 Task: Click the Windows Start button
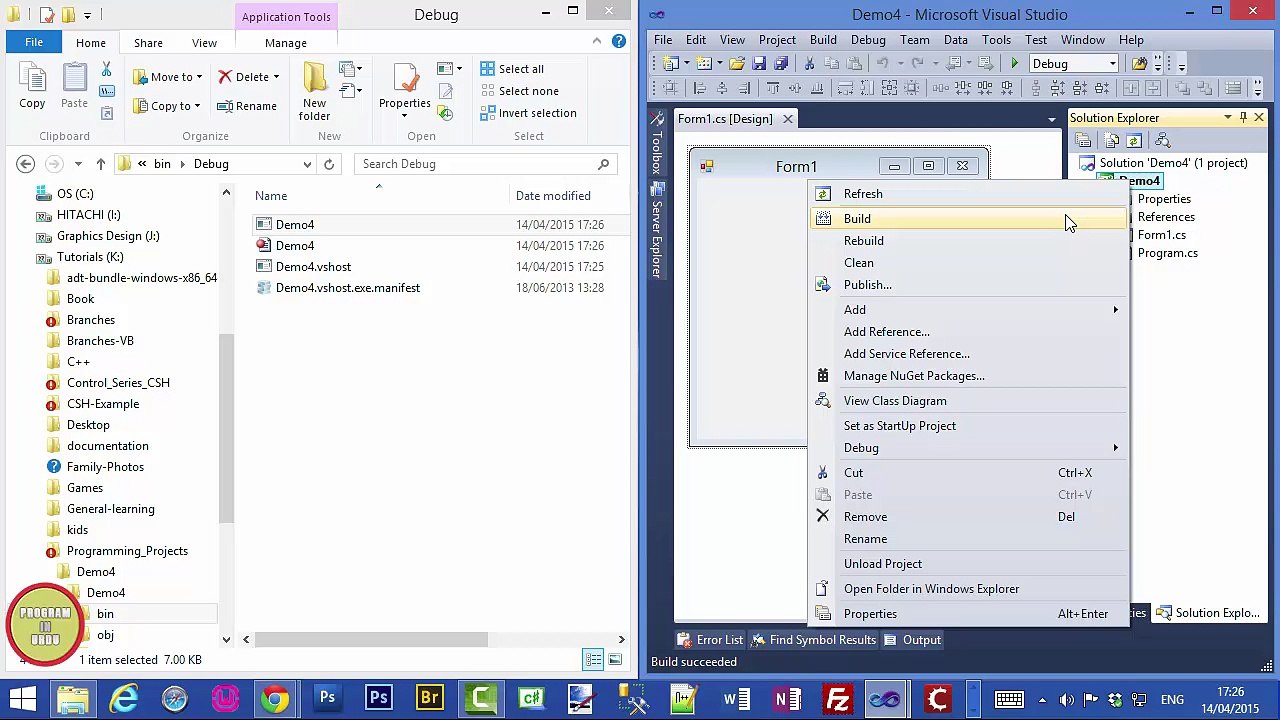22,698
